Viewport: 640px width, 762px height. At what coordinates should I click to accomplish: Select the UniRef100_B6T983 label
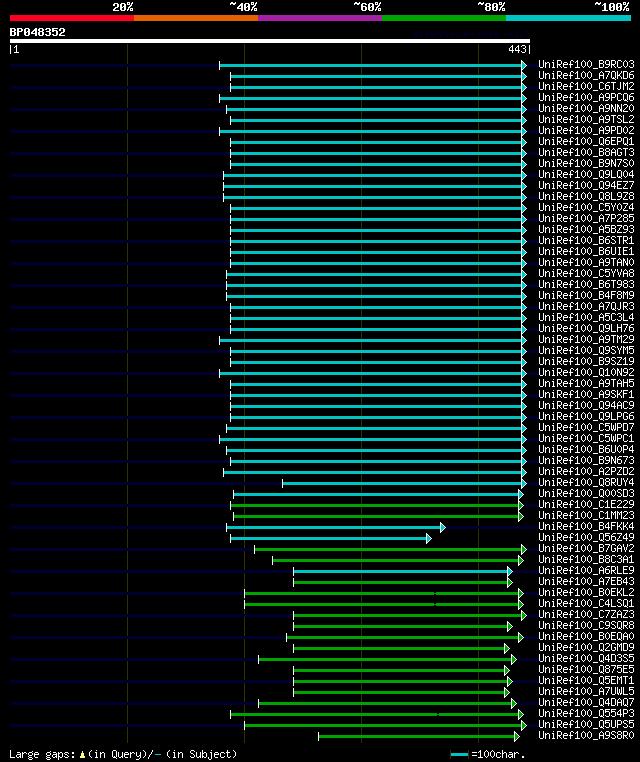pyautogui.click(x=586, y=284)
